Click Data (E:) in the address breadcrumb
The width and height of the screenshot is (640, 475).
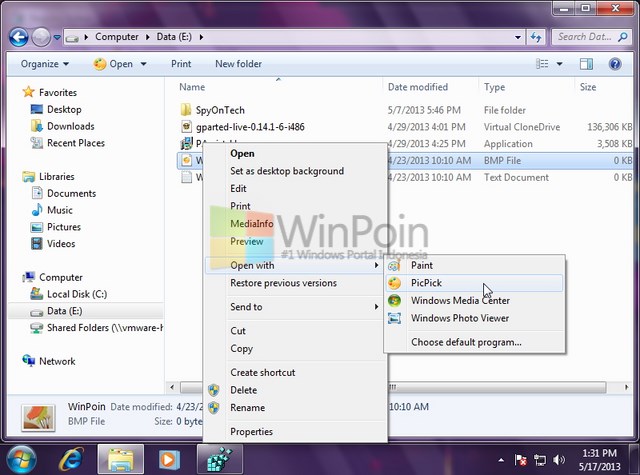174,37
